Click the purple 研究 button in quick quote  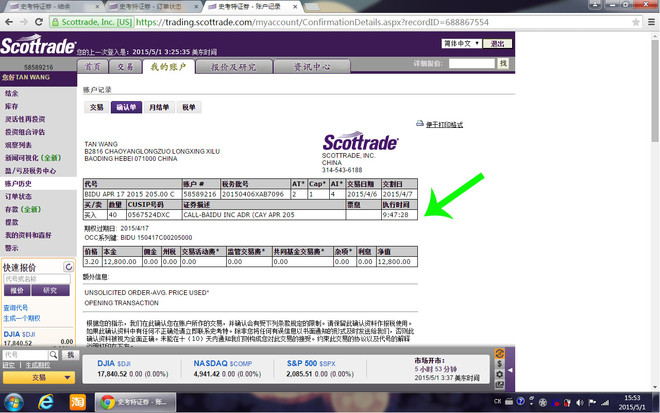pyautogui.click(x=50, y=290)
